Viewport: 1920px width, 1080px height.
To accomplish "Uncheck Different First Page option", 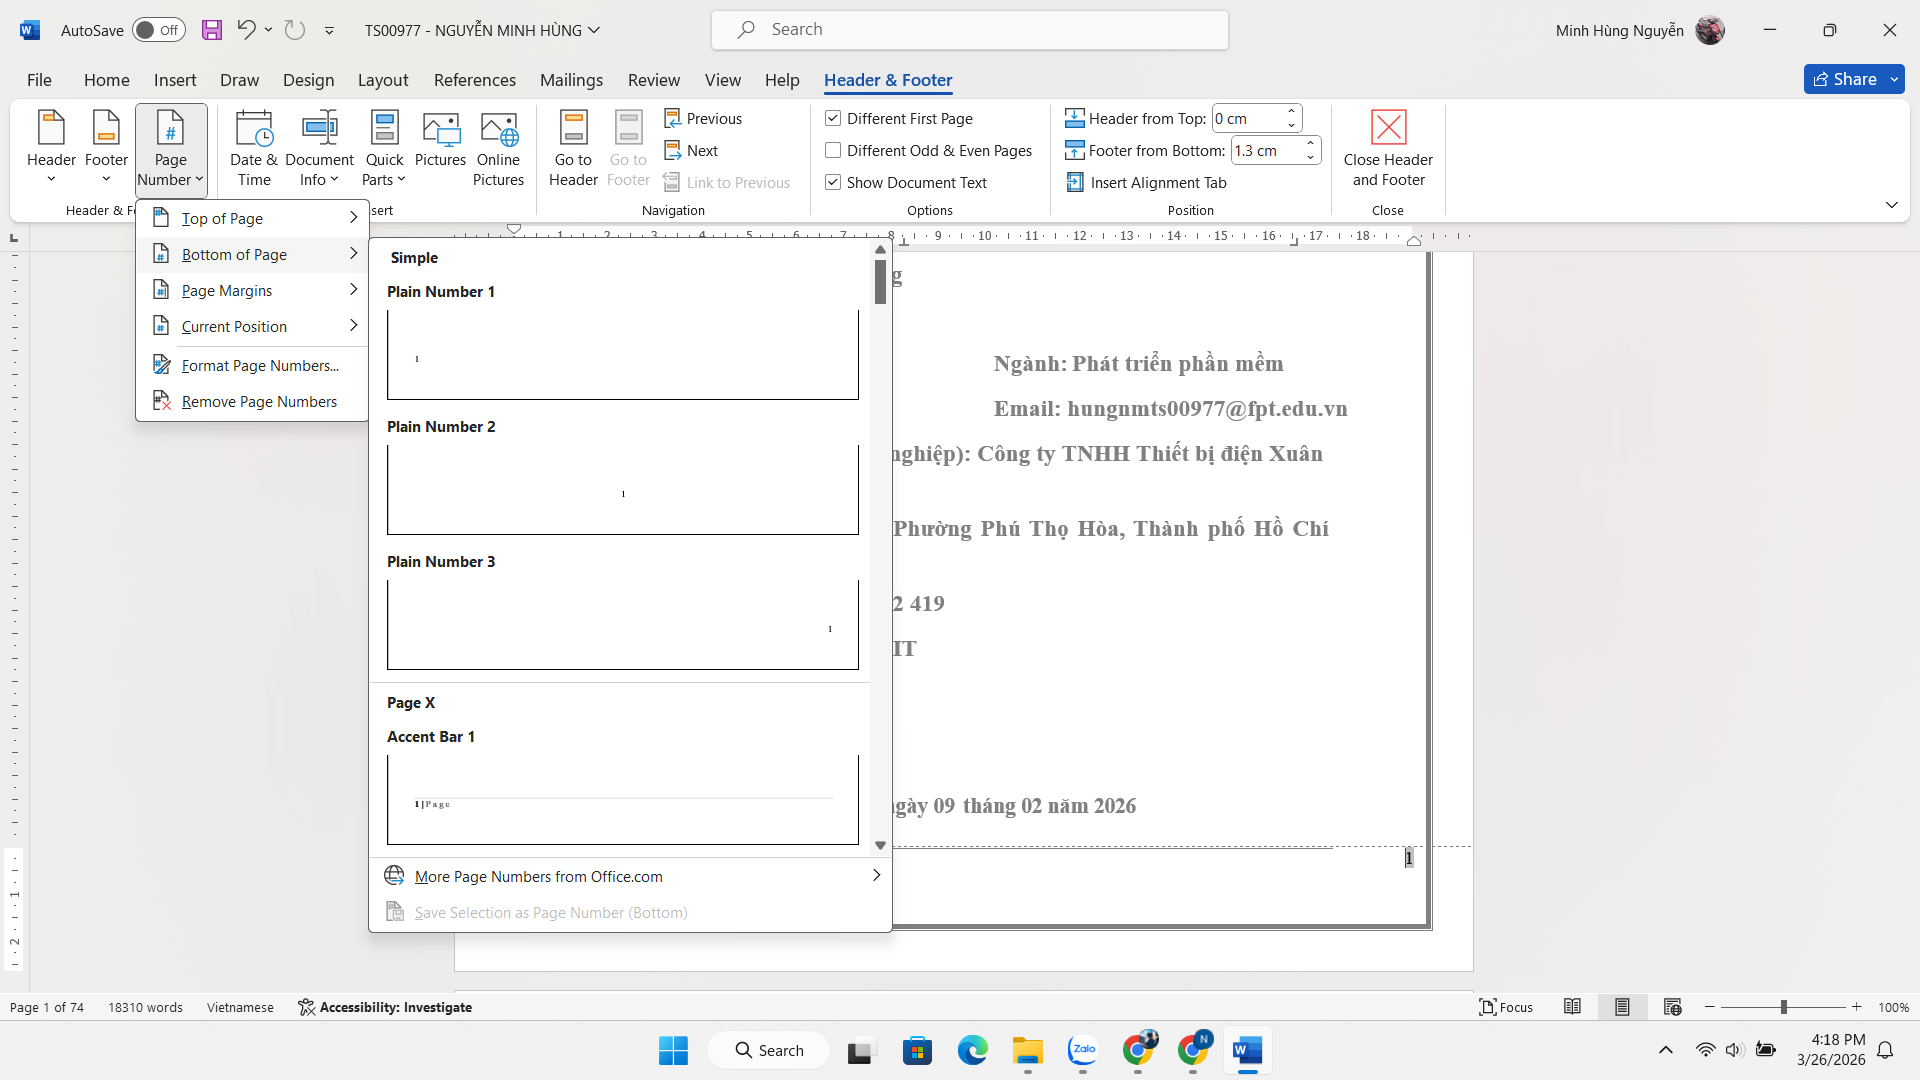I will click(833, 118).
